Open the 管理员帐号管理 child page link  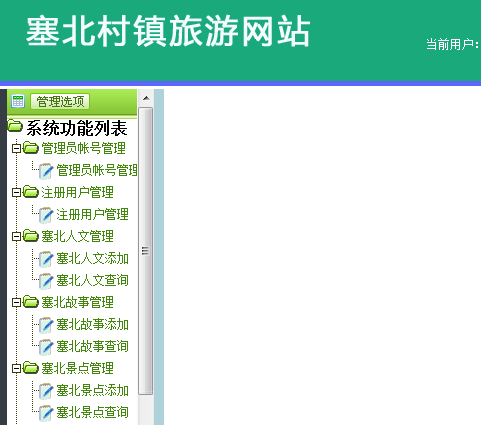click(97, 170)
